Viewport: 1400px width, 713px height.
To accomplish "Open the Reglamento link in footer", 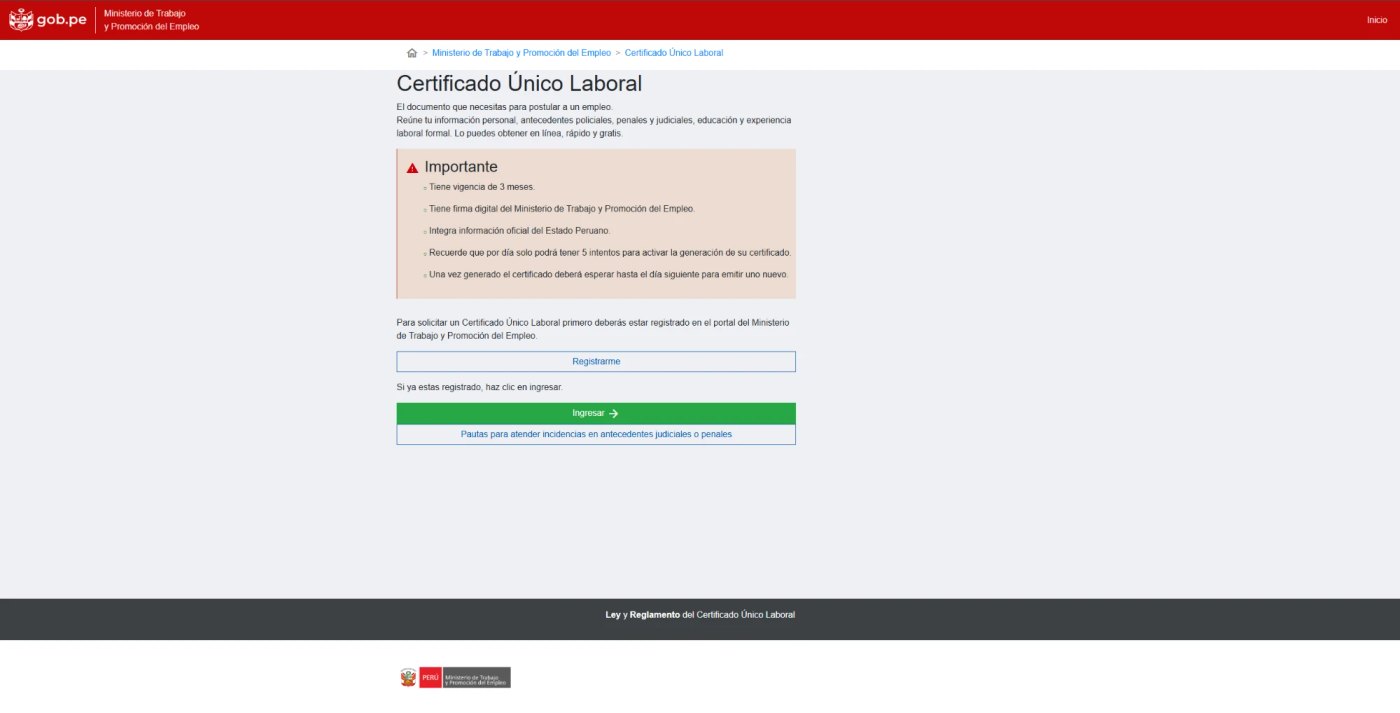I will 655,615.
